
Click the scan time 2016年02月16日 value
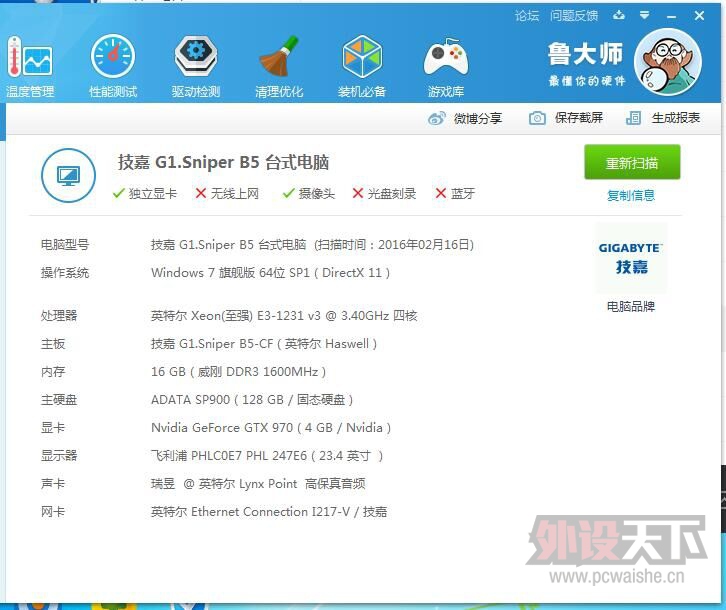394,245
